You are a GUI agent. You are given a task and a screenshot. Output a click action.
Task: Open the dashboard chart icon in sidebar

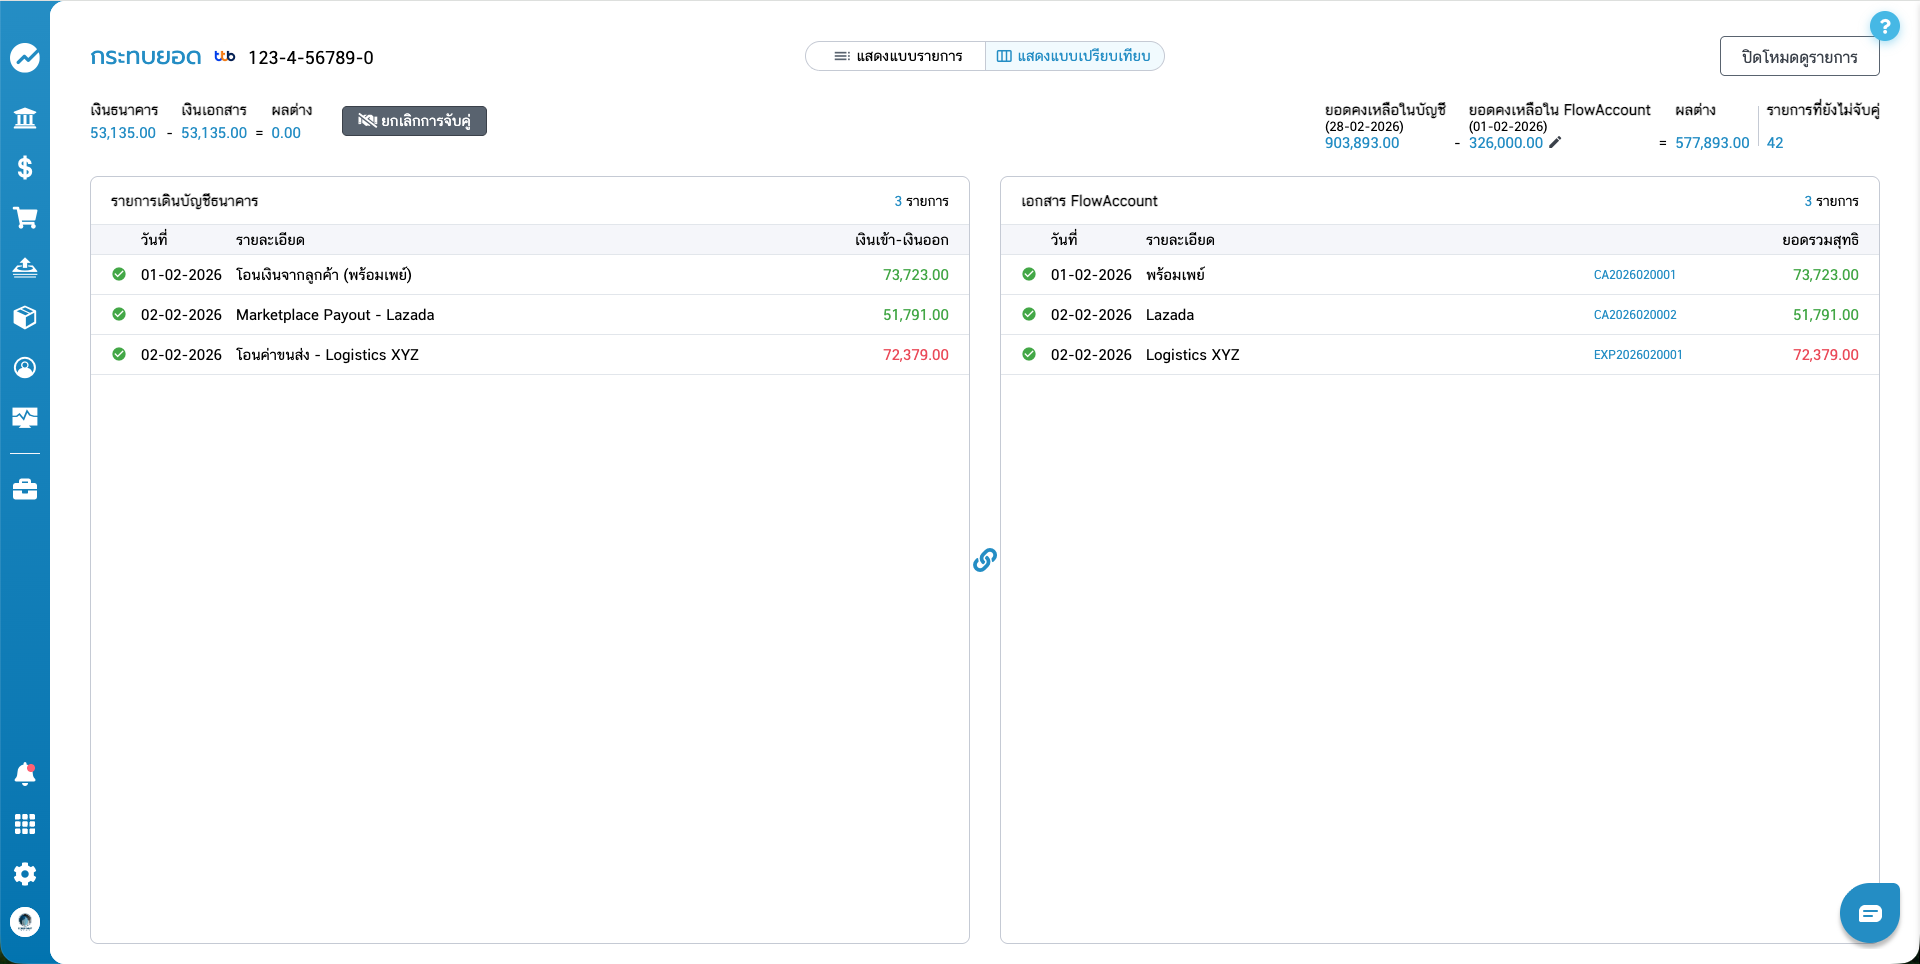coord(25,58)
